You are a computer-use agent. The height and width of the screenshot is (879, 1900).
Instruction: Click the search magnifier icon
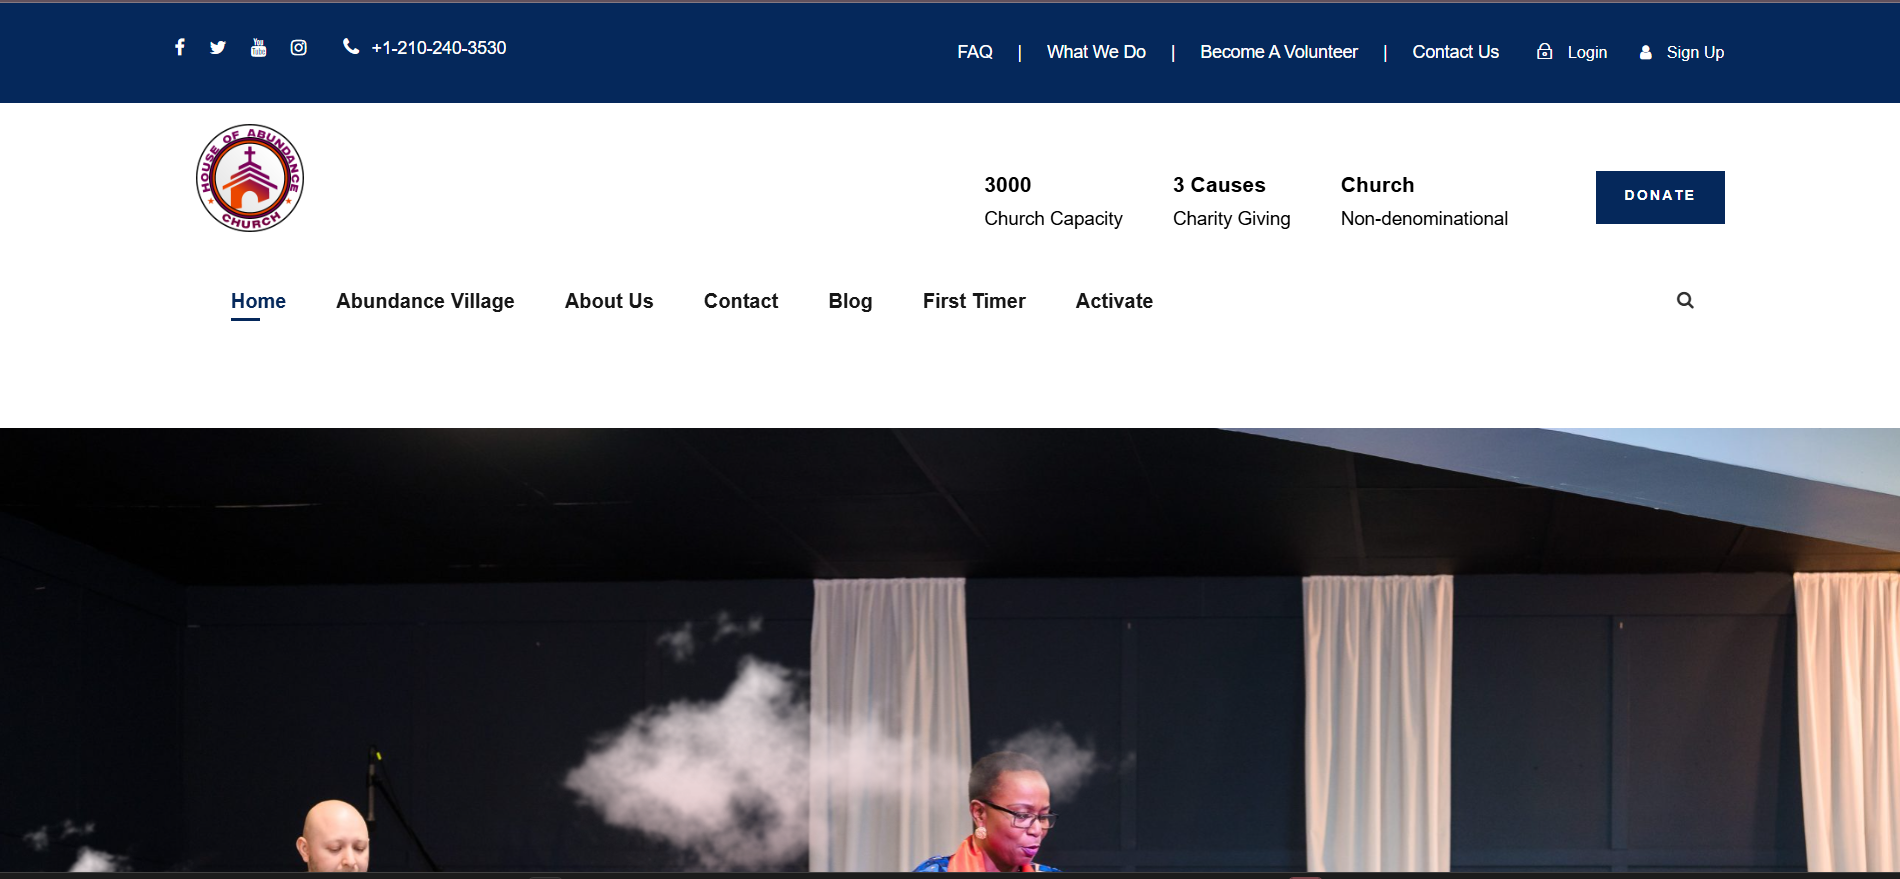pos(1685,300)
